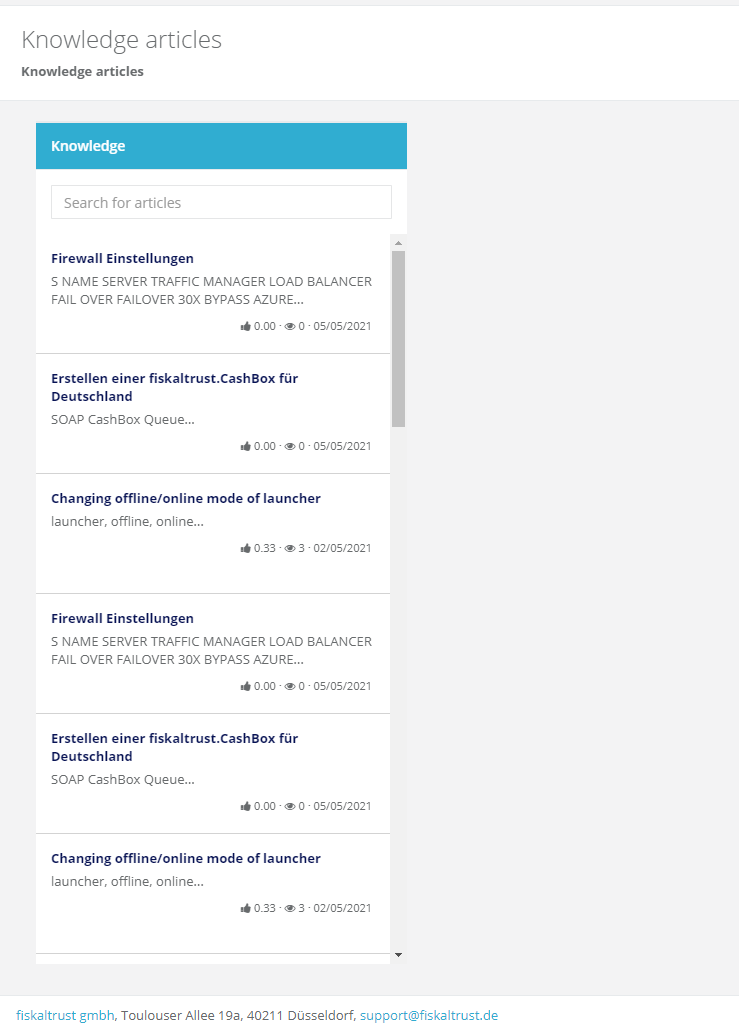Viewport: 739px width, 1033px height.
Task: Click eye views icon on last Changing offline/online article
Action: [x=290, y=908]
